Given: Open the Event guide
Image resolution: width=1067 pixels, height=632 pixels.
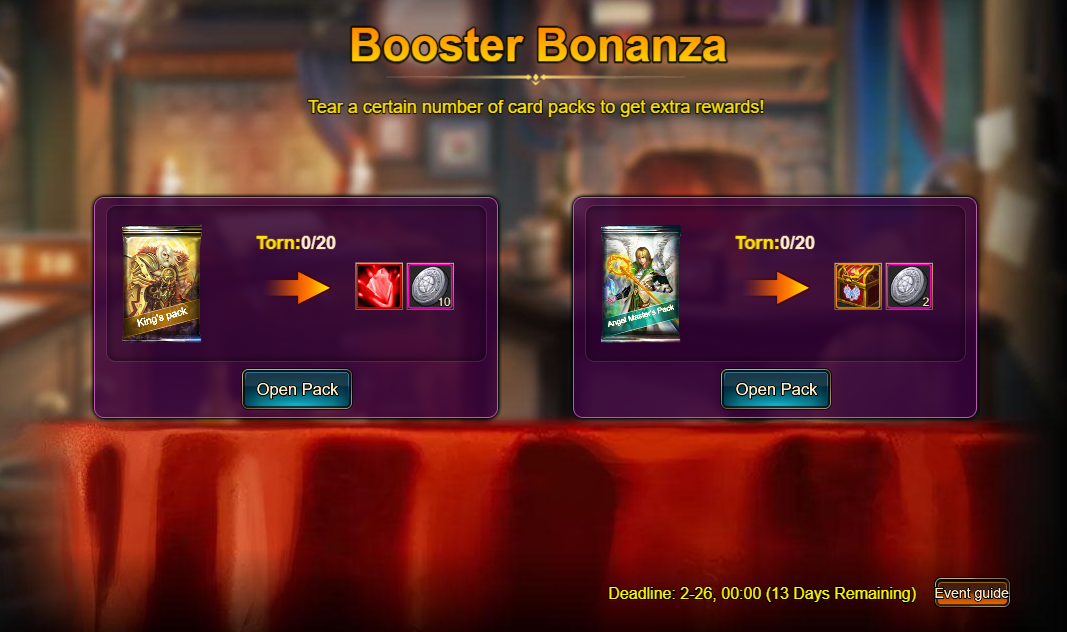Looking at the screenshot, I should point(972,593).
